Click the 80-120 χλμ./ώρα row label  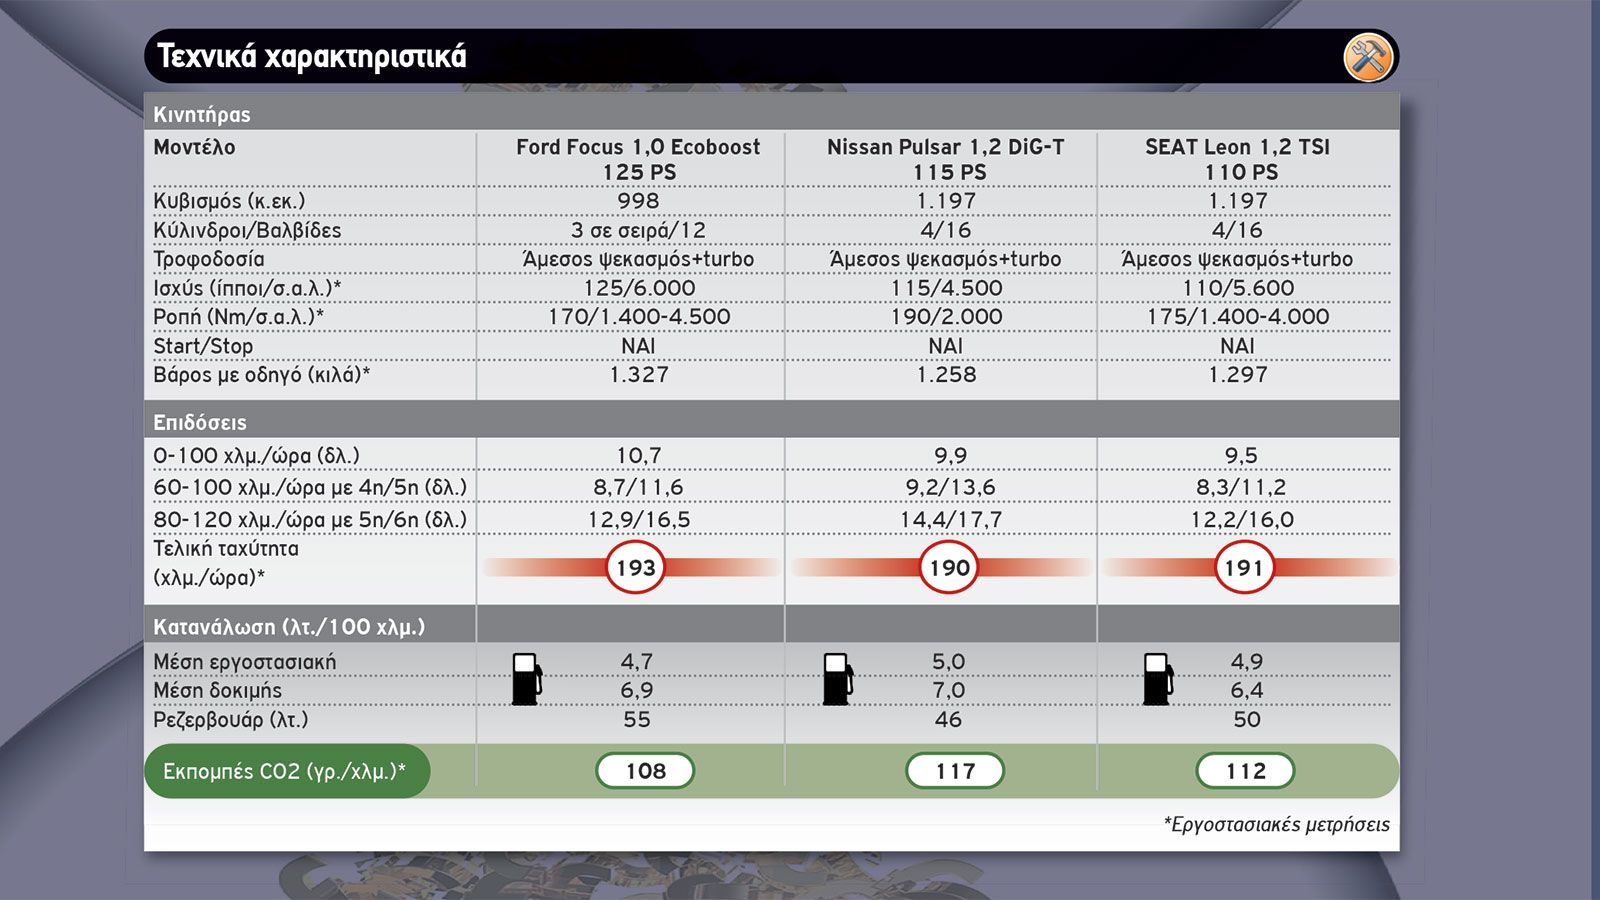[310, 520]
